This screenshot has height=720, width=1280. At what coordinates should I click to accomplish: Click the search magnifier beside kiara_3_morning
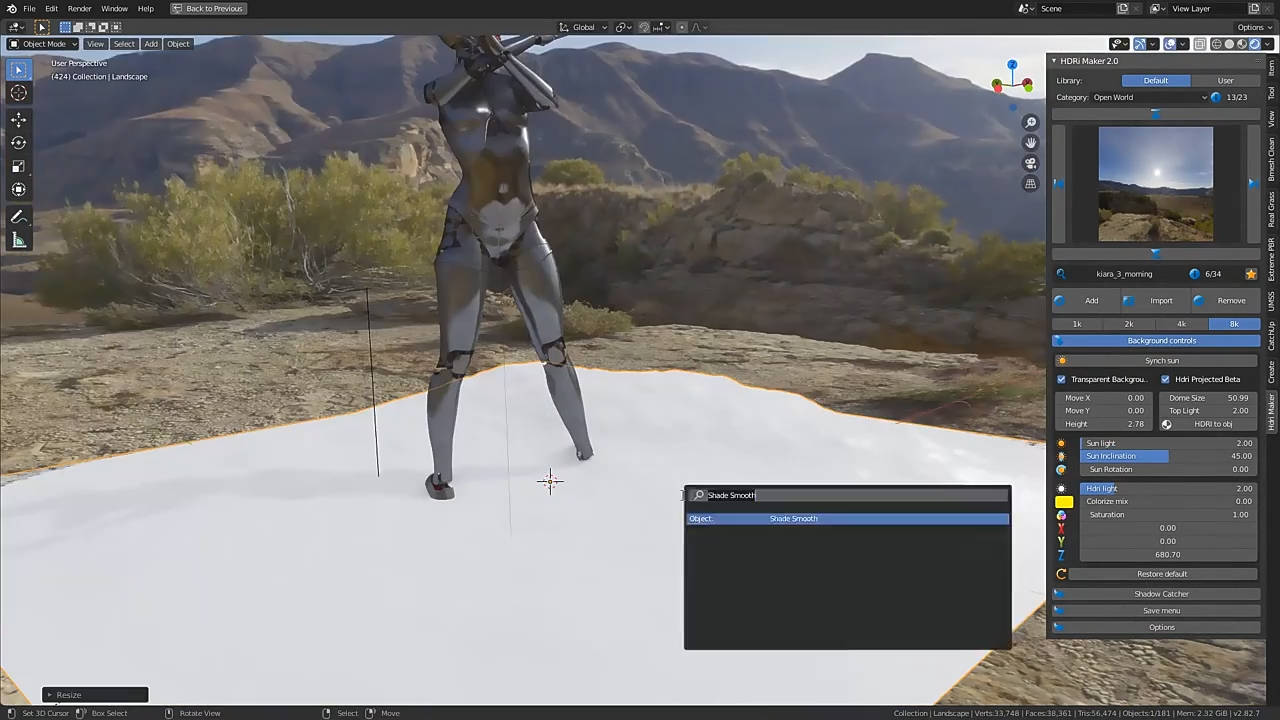tap(1061, 274)
